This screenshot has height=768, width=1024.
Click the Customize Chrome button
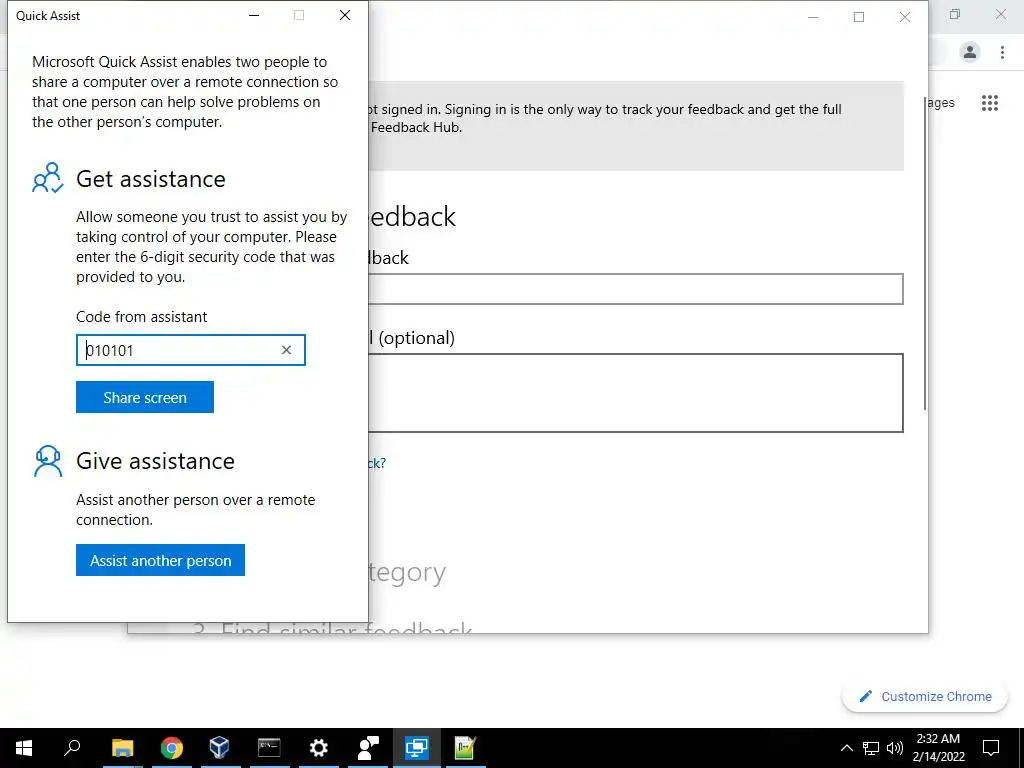pos(925,697)
